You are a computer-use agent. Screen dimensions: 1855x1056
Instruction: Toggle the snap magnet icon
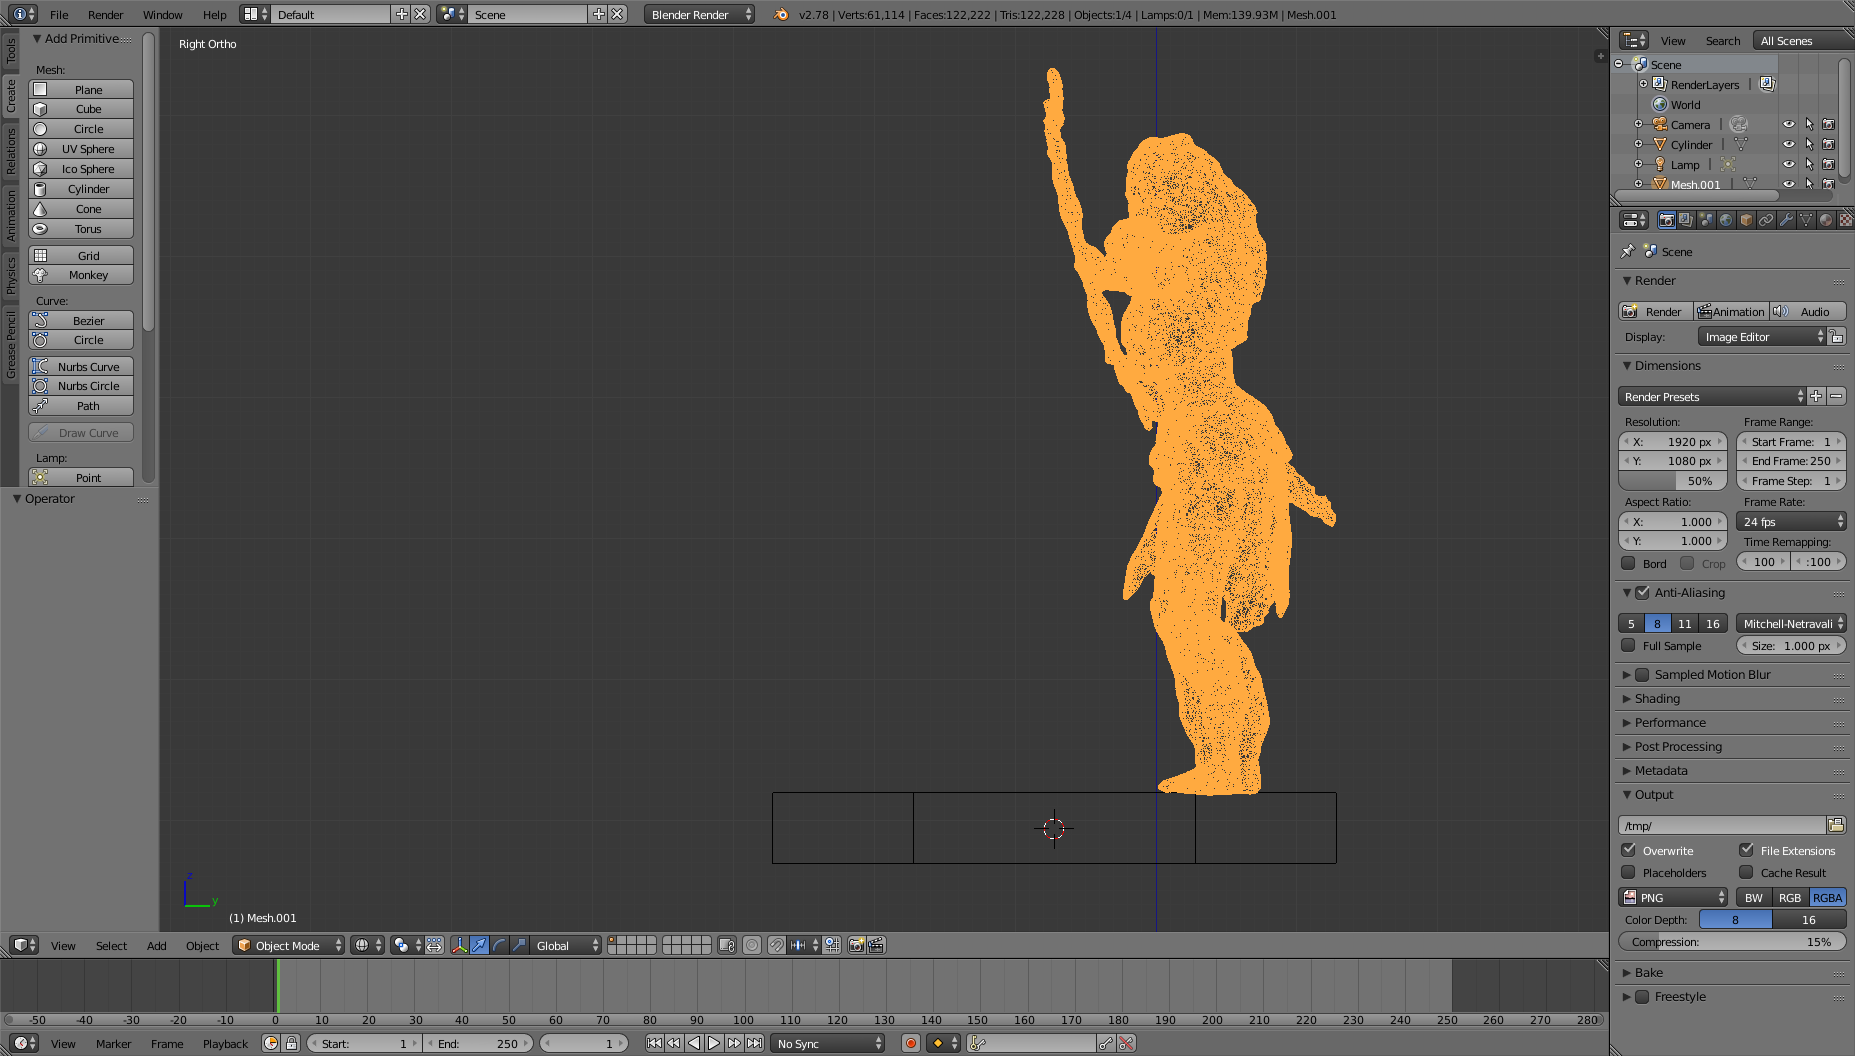pyautogui.click(x=777, y=945)
